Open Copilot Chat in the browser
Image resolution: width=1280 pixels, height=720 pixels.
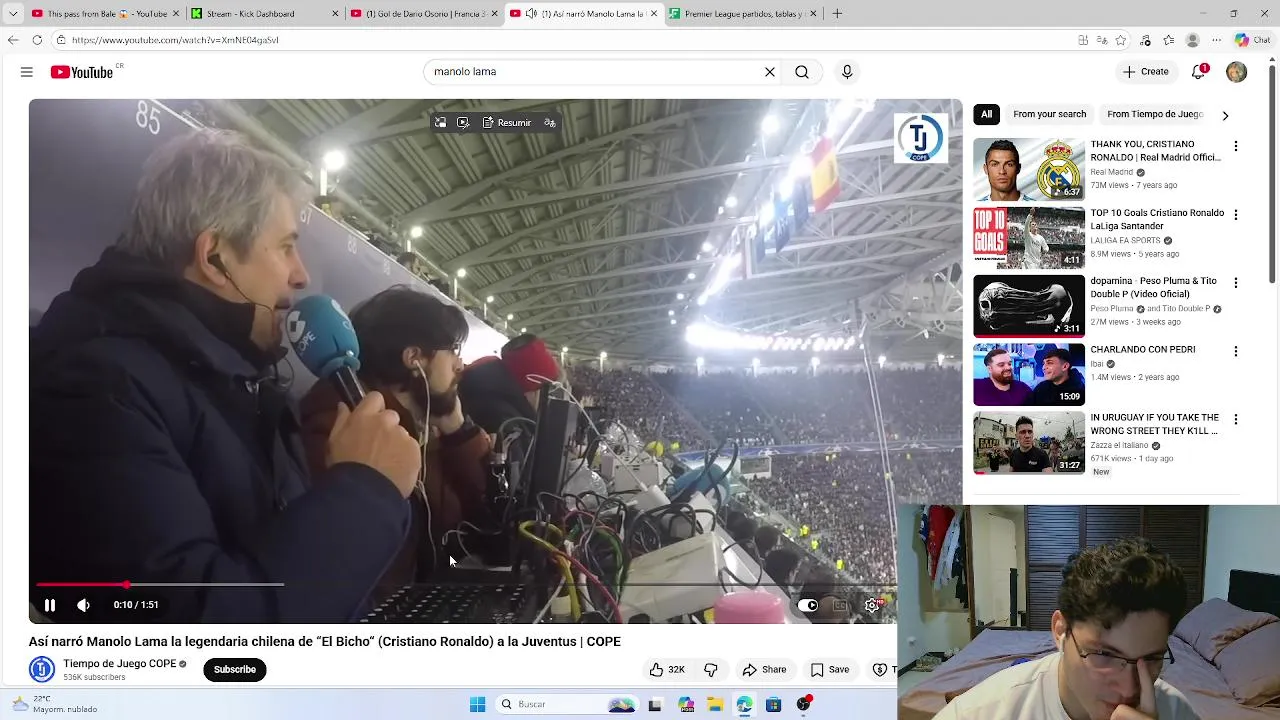[1252, 40]
